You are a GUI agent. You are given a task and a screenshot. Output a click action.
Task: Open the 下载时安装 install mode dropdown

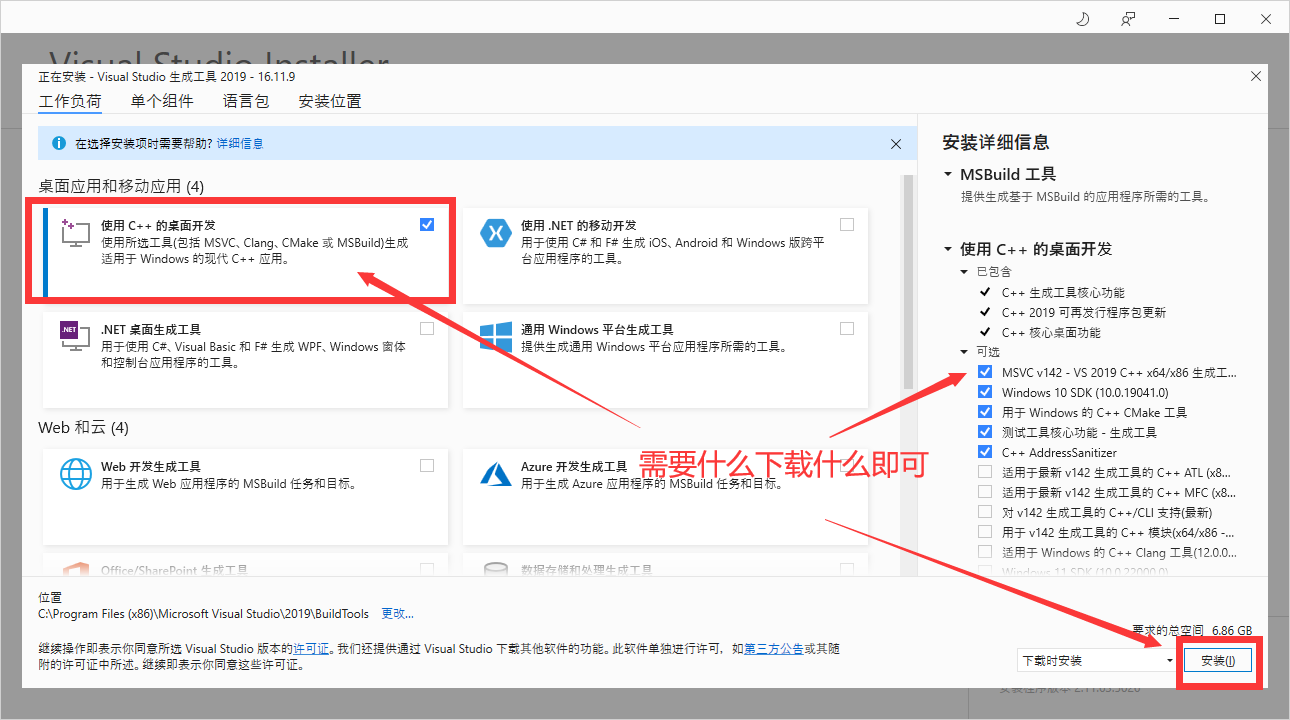[1096, 660]
